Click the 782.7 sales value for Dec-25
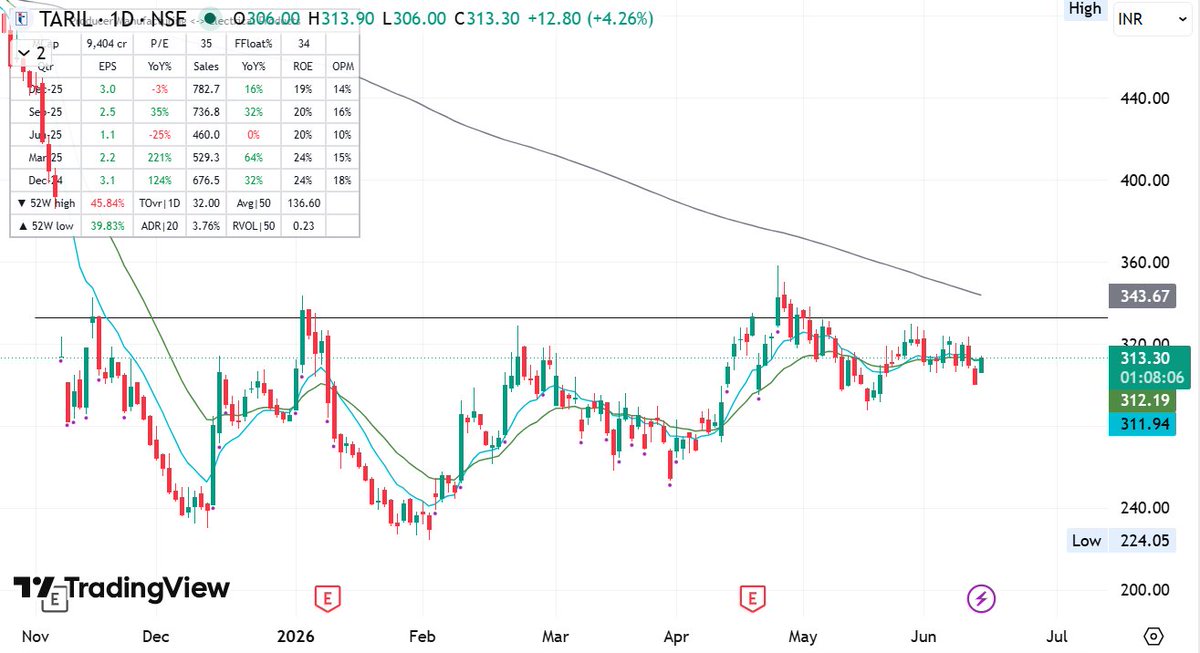The image size is (1200, 653). click(206, 89)
